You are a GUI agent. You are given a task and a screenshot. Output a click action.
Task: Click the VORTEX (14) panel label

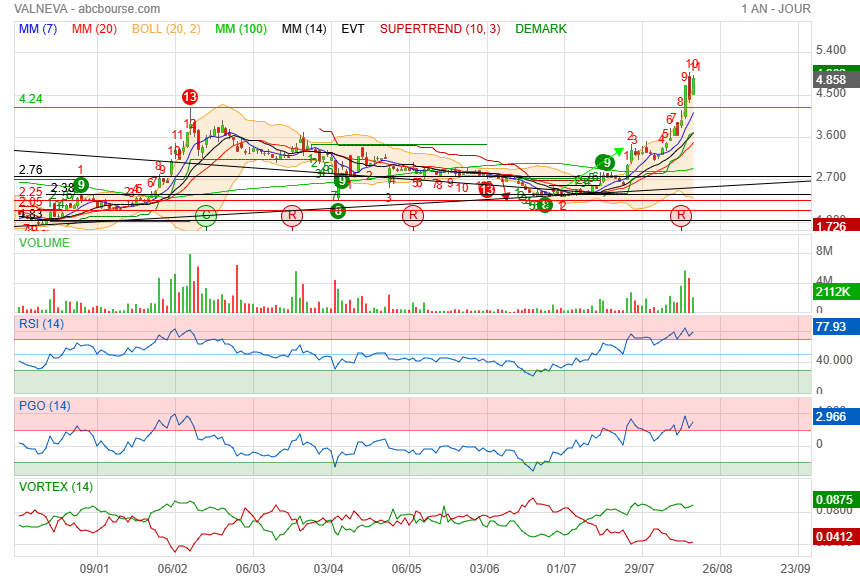pyautogui.click(x=56, y=487)
